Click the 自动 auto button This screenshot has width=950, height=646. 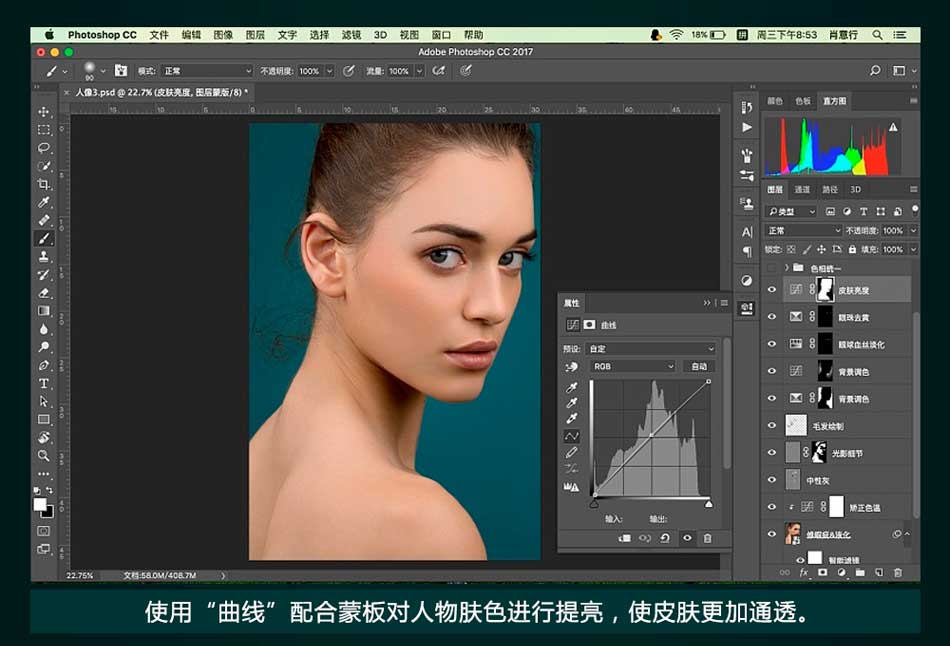699,367
